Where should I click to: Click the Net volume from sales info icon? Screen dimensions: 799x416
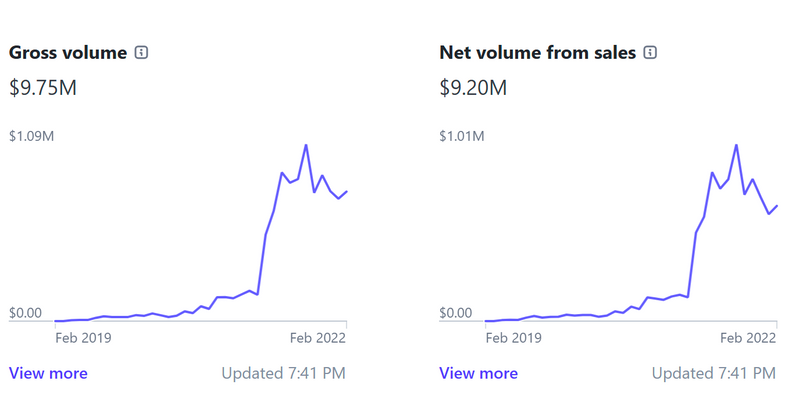click(651, 53)
